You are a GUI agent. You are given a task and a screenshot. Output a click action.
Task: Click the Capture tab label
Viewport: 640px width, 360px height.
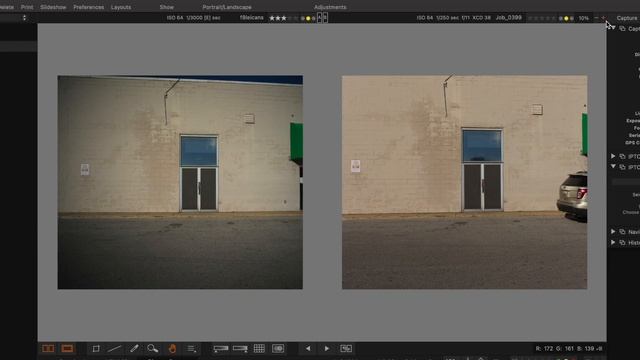(x=627, y=18)
